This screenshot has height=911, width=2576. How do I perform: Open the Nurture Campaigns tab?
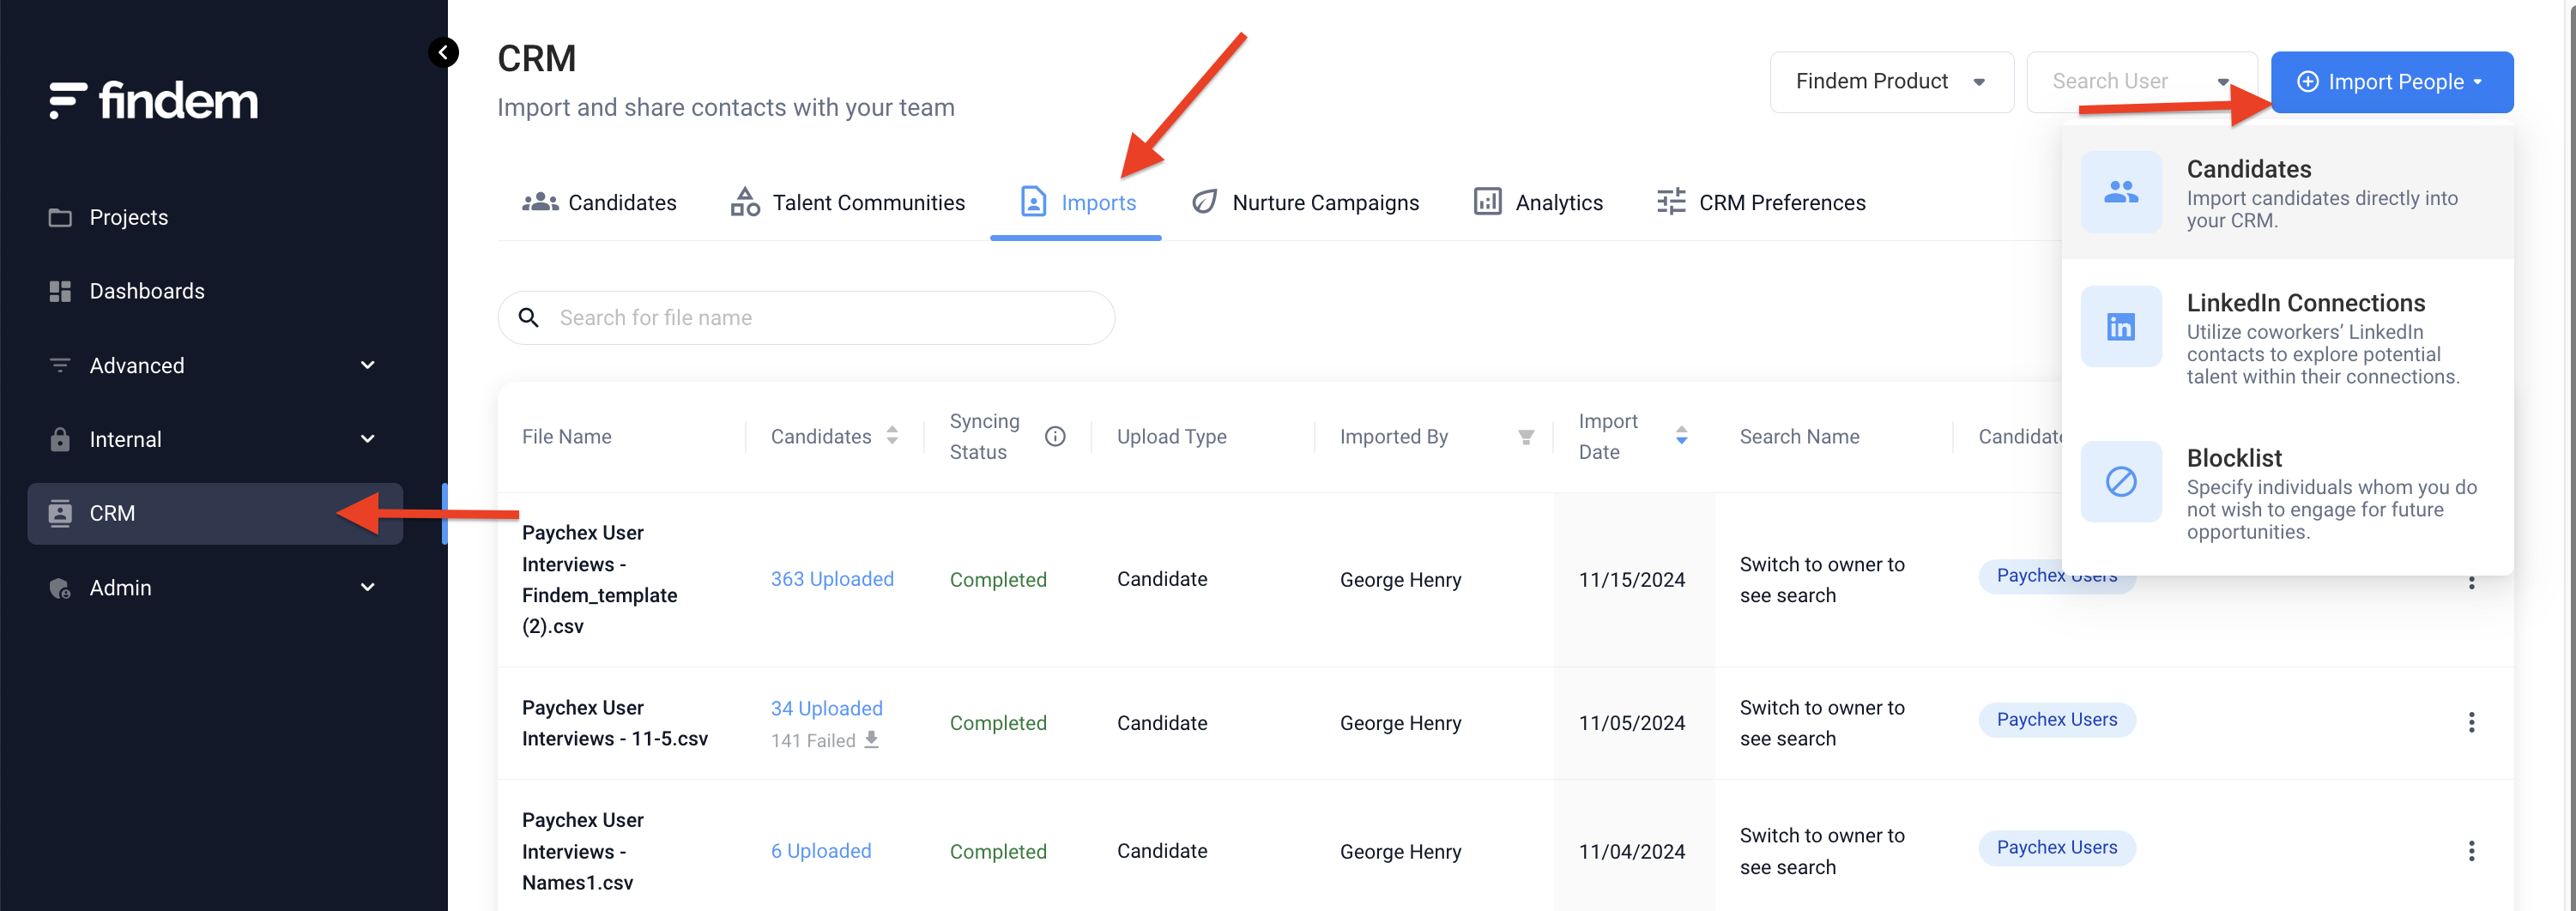pyautogui.click(x=1305, y=203)
